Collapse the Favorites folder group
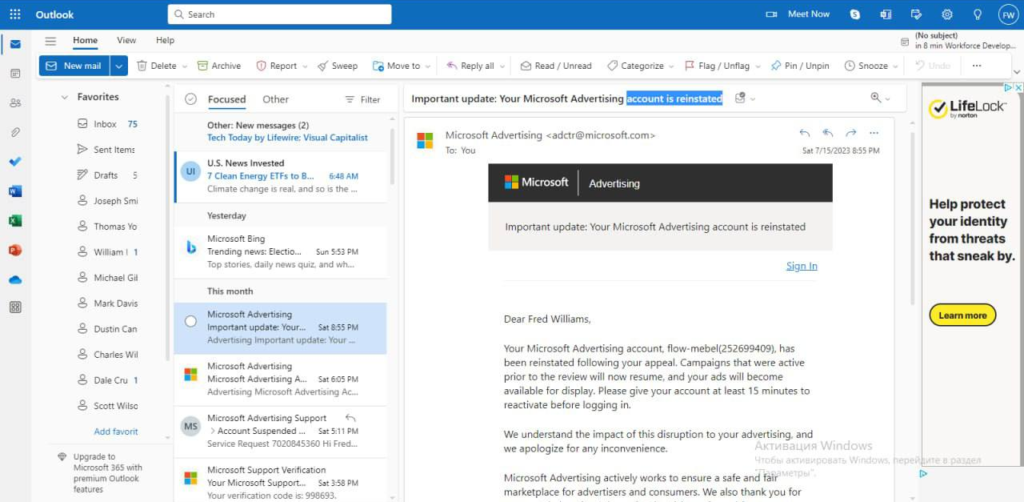Screen dimensions: 1024x502 pos(64,97)
